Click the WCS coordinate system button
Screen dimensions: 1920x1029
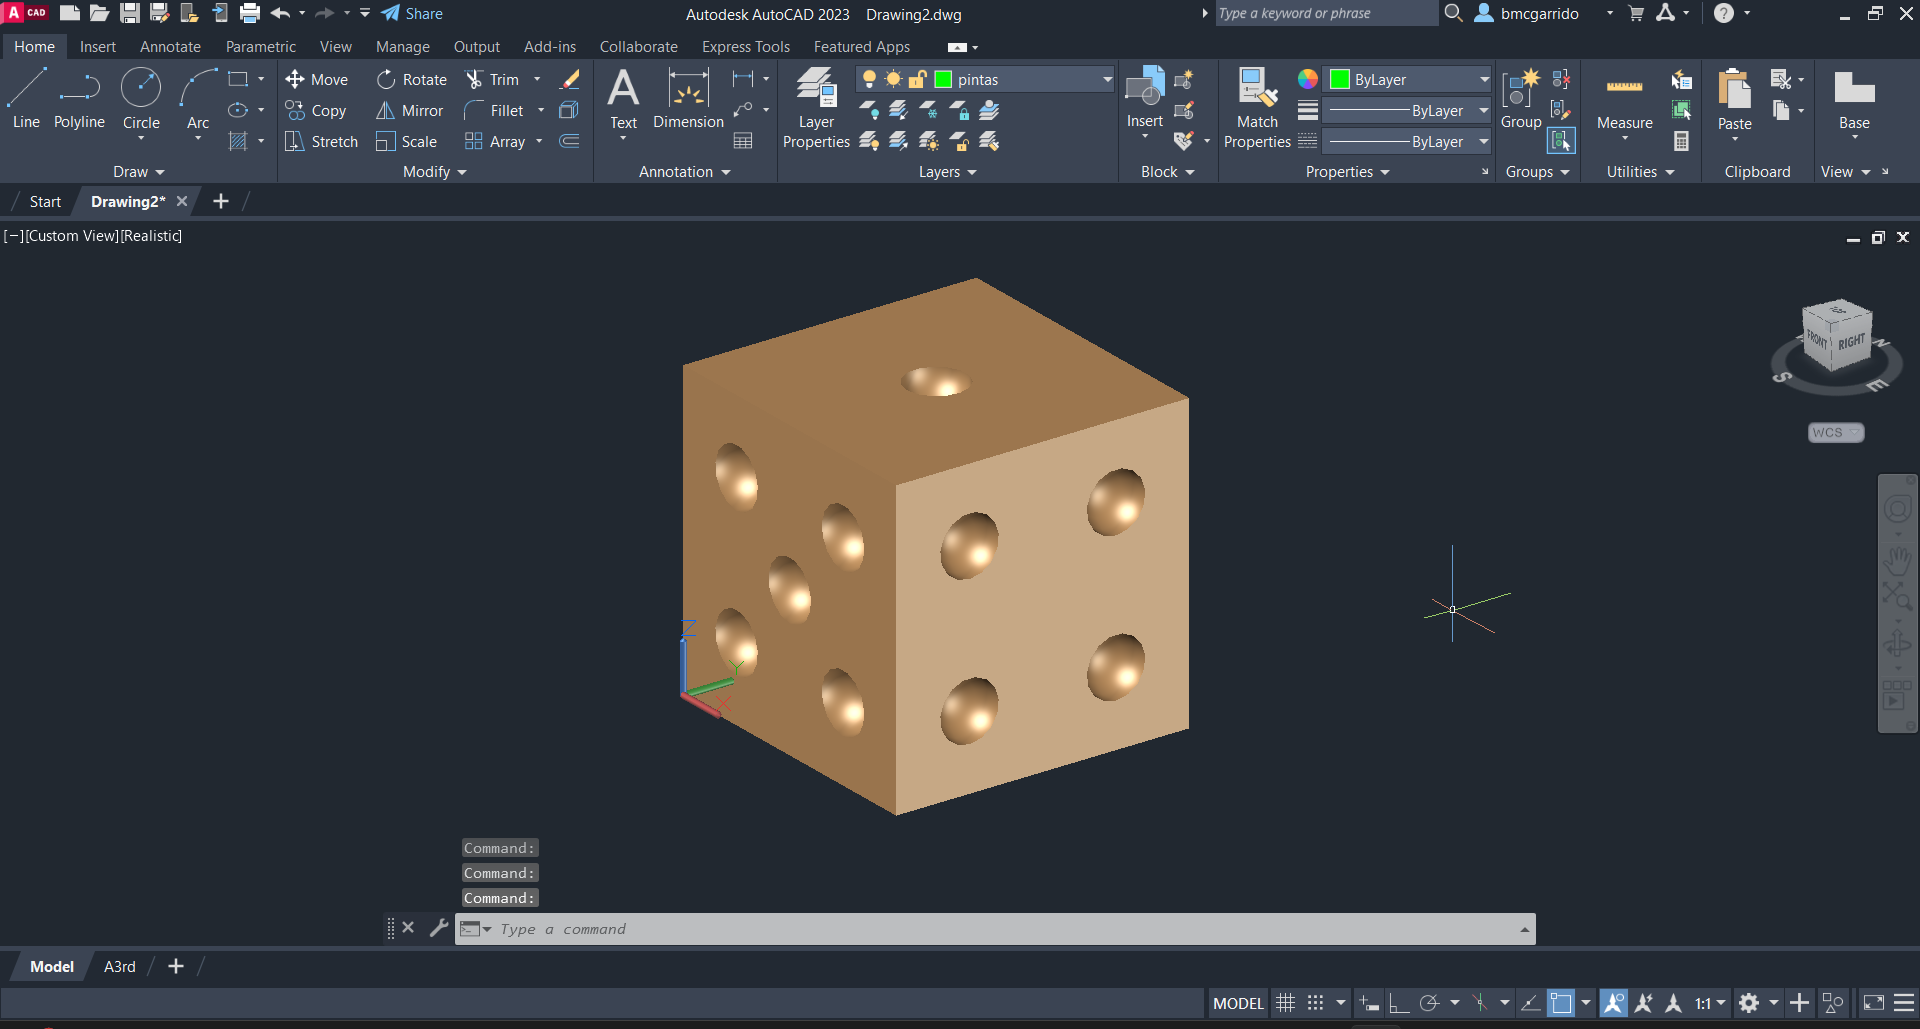tap(1835, 433)
